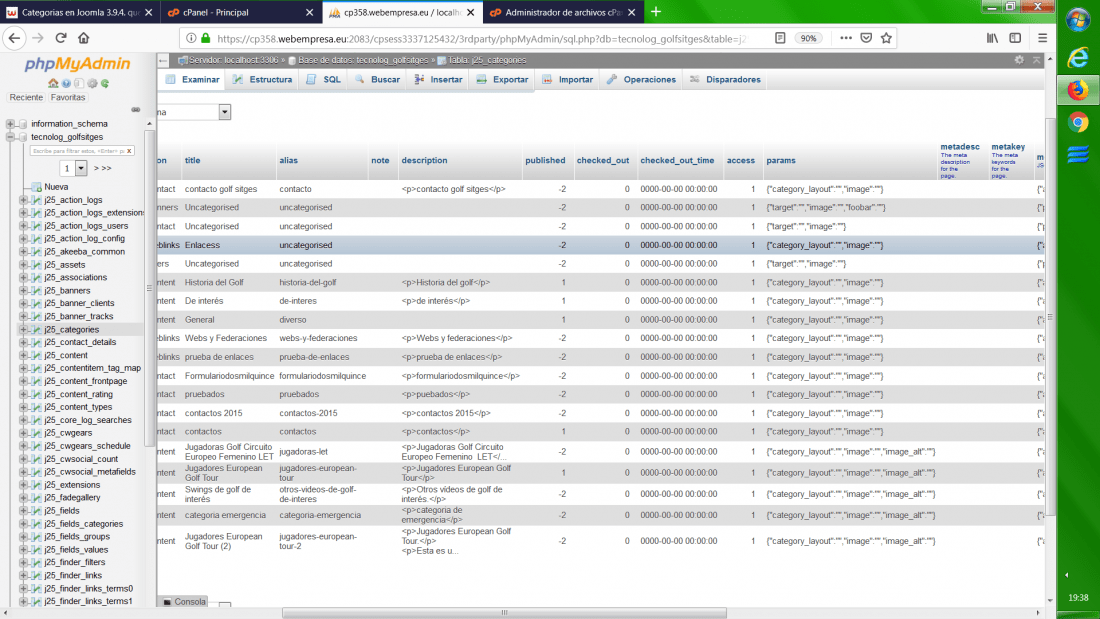Image resolution: width=1100 pixels, height=619 pixels.
Task: Open the Operaciones tab
Action: (641, 79)
